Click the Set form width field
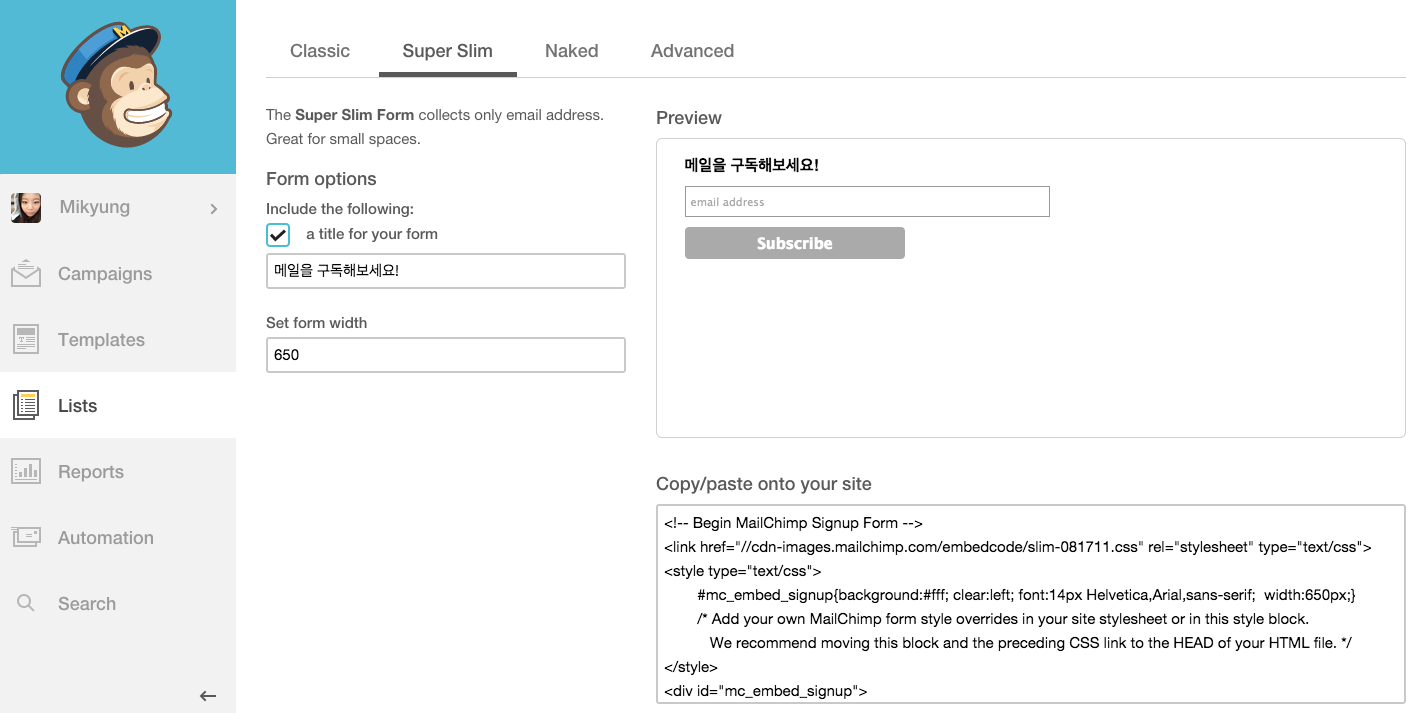The width and height of the screenshot is (1423, 713). click(445, 355)
